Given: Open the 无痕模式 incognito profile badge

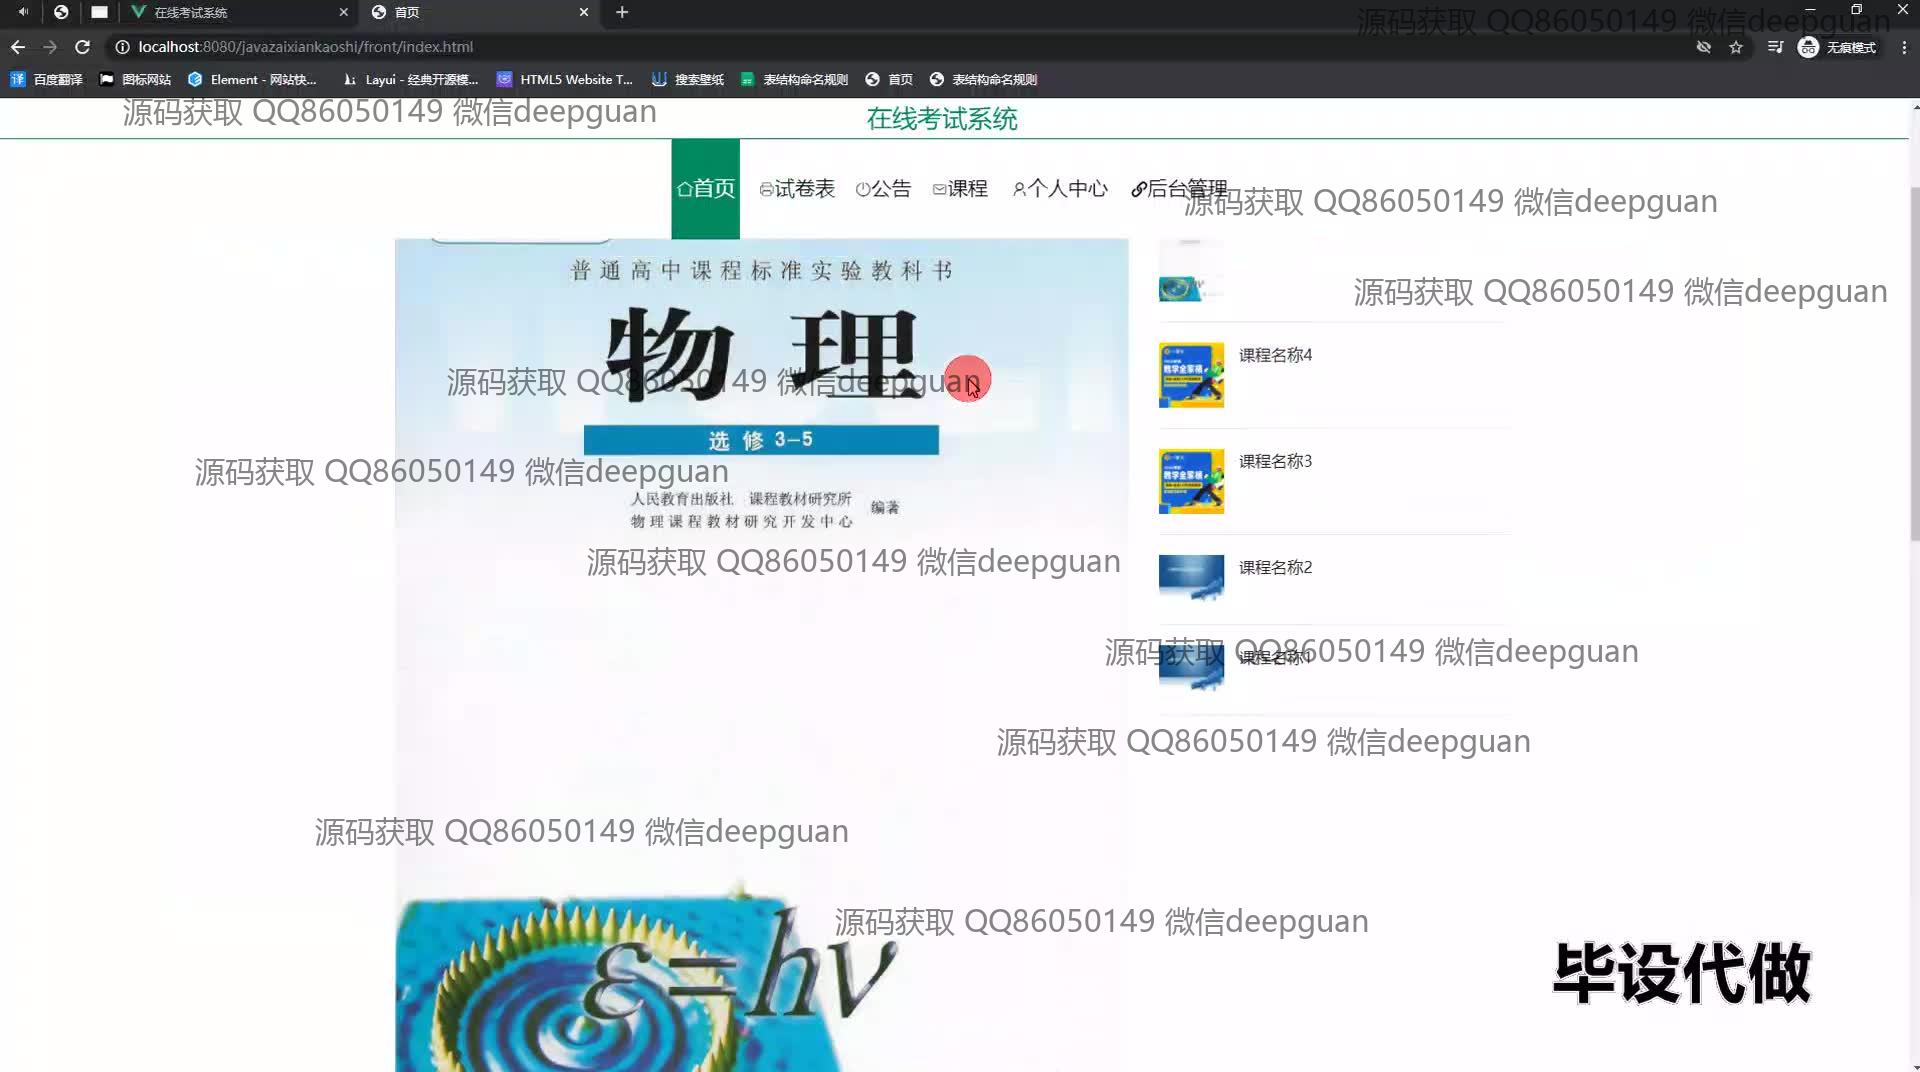Looking at the screenshot, I should coord(1838,47).
